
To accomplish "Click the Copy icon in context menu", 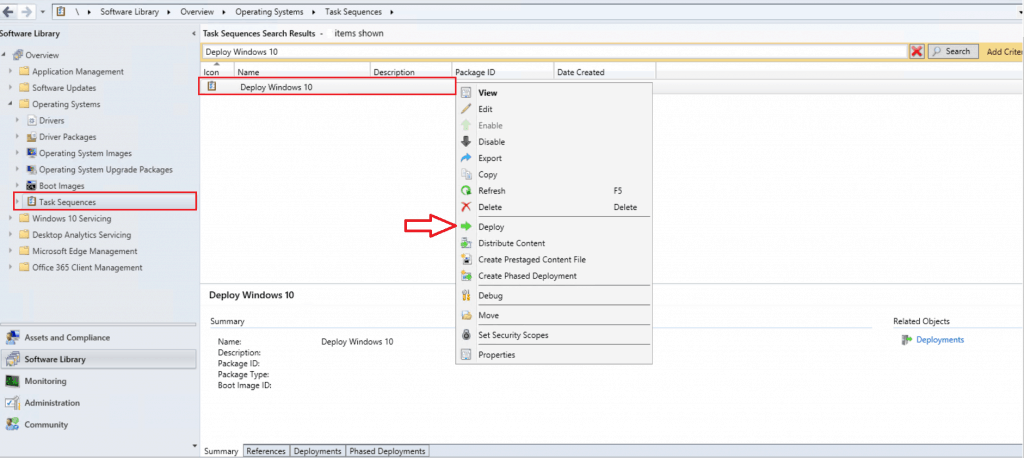I will pyautogui.click(x=466, y=174).
